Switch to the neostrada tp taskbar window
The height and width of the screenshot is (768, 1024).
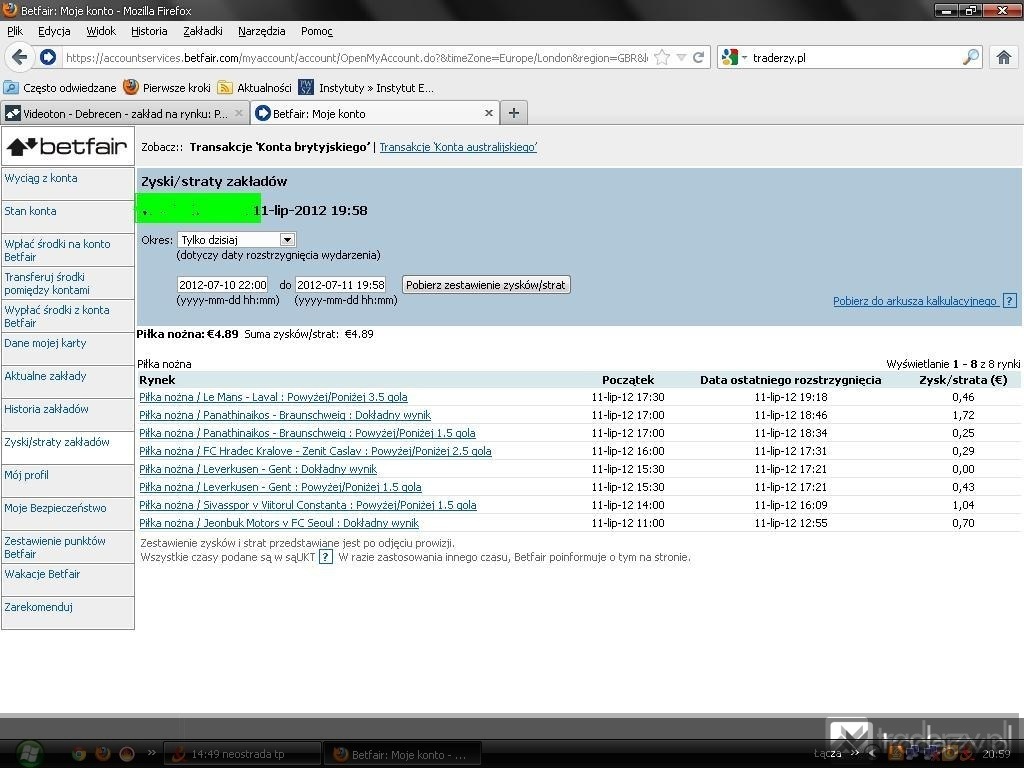(242, 754)
